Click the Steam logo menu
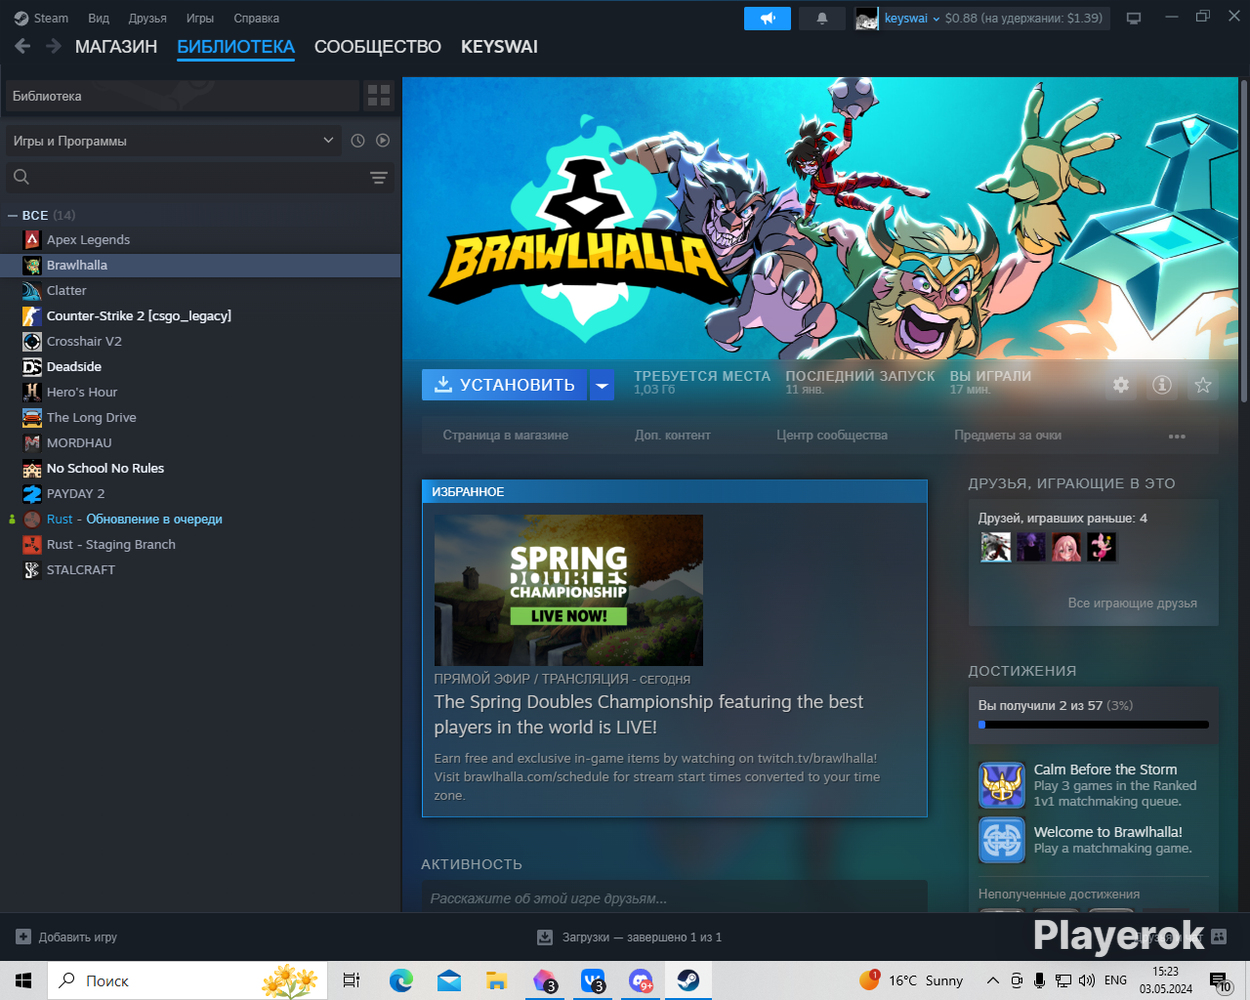 [x=41, y=18]
